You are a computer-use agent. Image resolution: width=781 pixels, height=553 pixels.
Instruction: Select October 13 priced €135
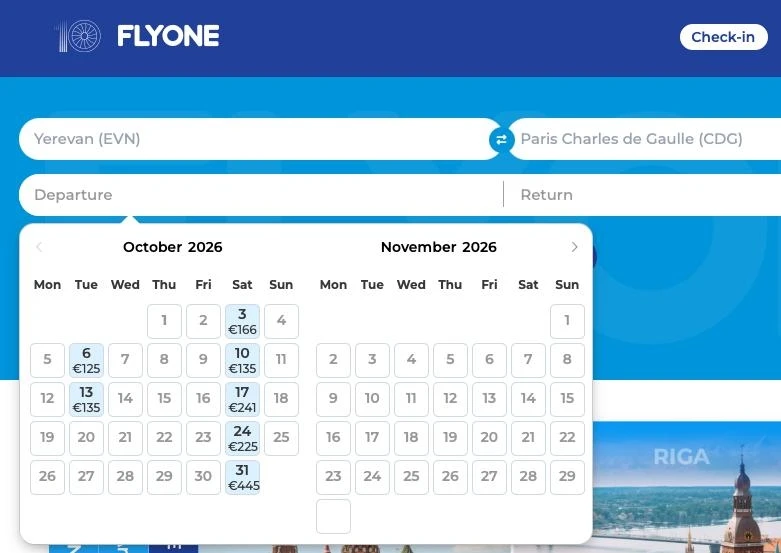86,399
